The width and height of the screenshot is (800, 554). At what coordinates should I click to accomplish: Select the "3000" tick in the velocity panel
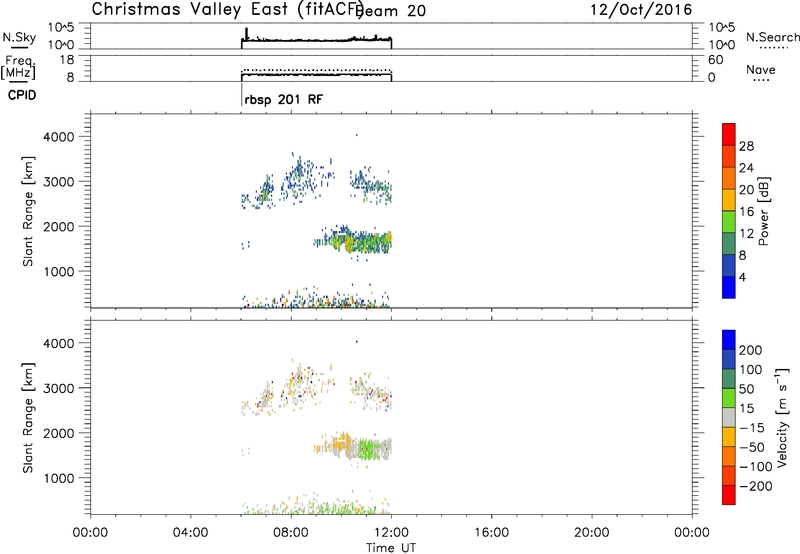pos(59,388)
